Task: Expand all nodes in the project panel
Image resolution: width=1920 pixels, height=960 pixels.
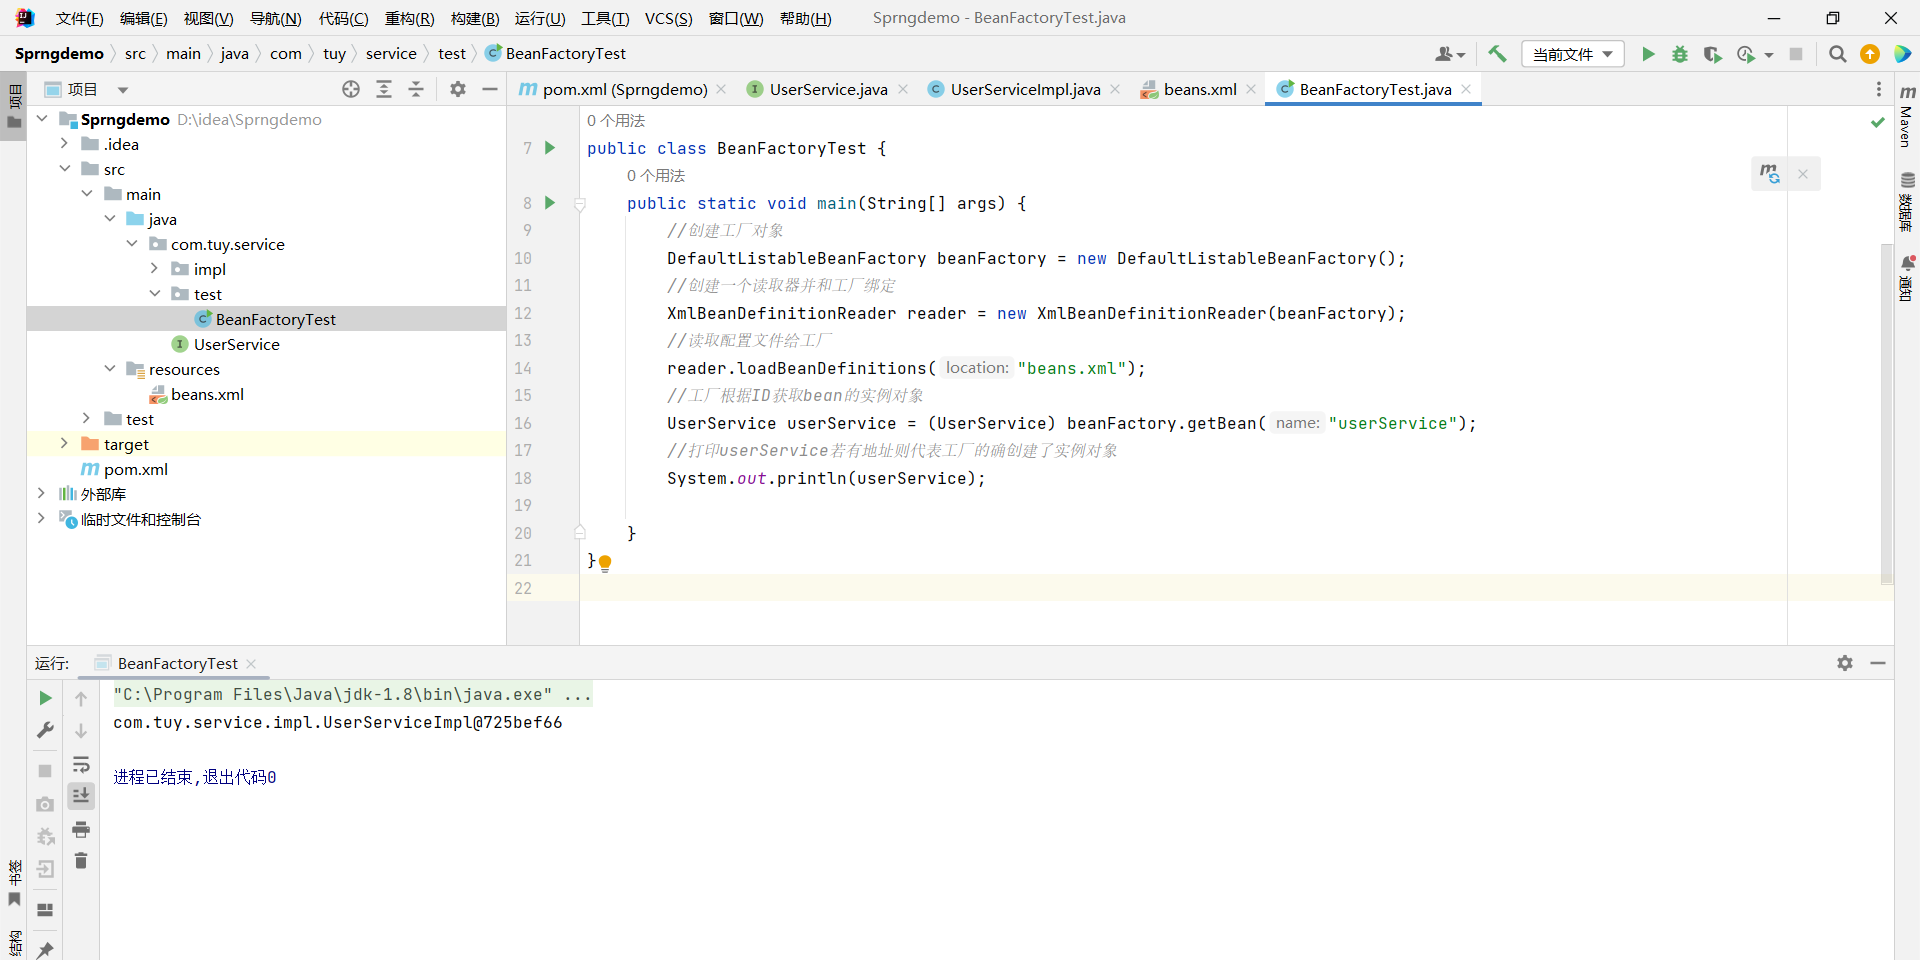Action: click(384, 89)
